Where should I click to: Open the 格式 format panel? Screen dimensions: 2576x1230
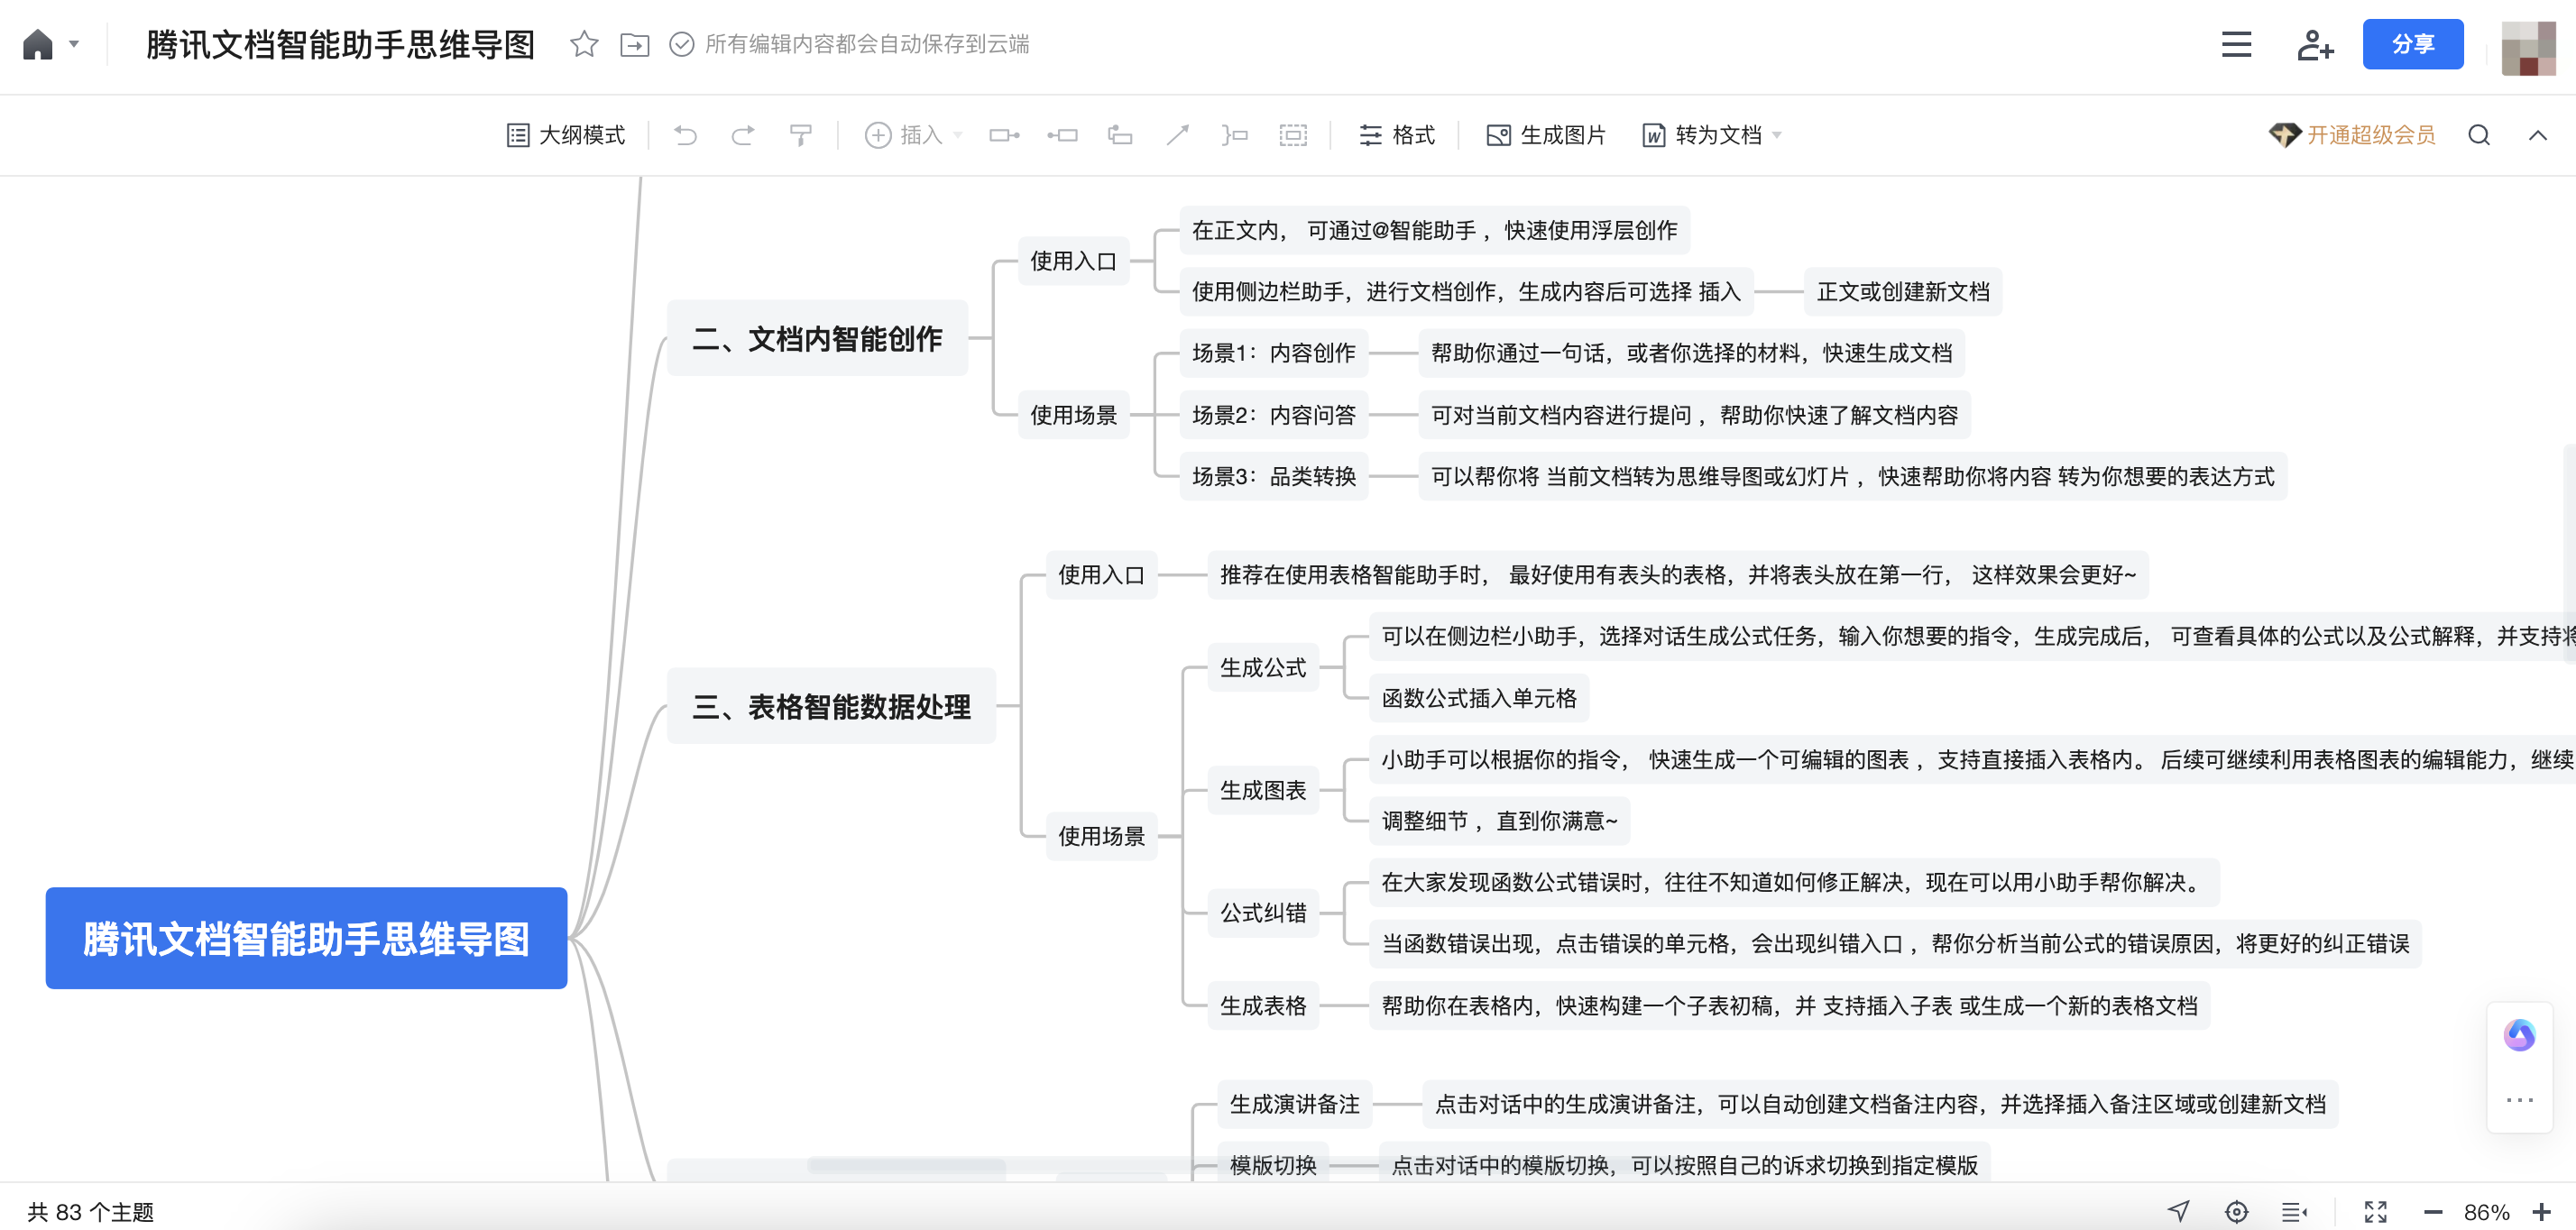(x=1397, y=135)
